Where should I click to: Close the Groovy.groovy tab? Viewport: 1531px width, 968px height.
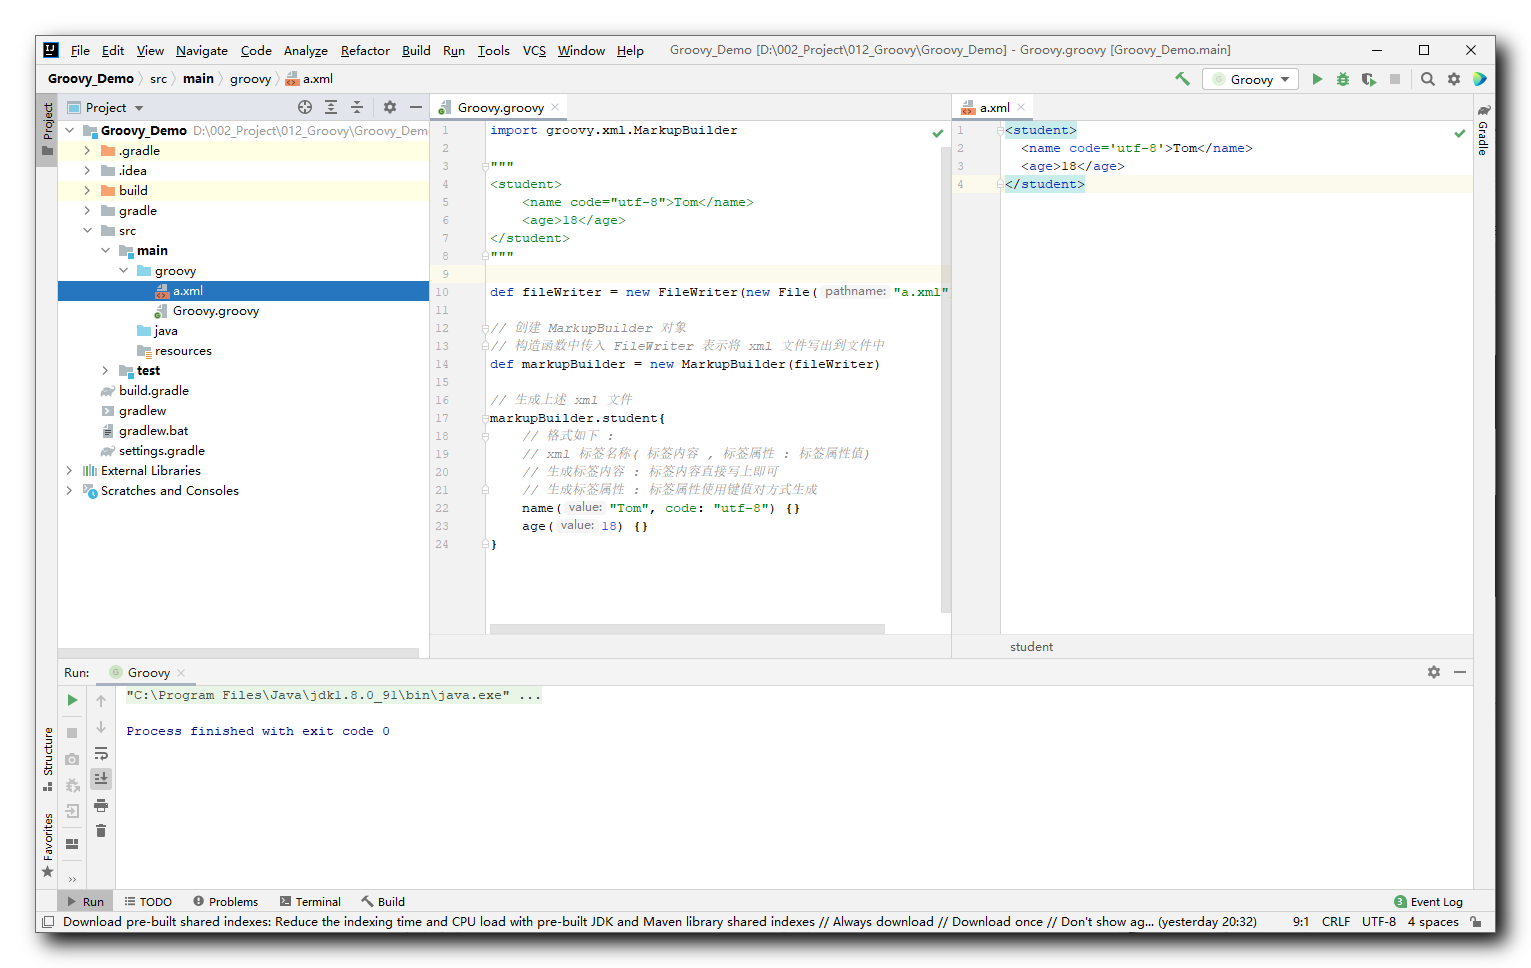pos(555,107)
